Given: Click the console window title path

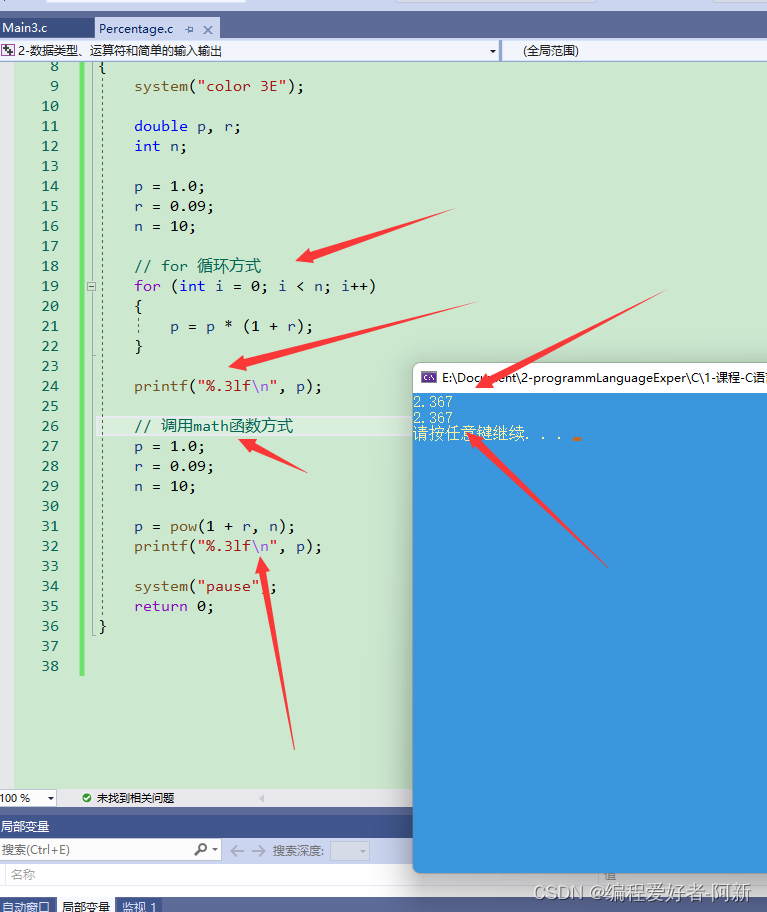Looking at the screenshot, I should coord(604,378).
